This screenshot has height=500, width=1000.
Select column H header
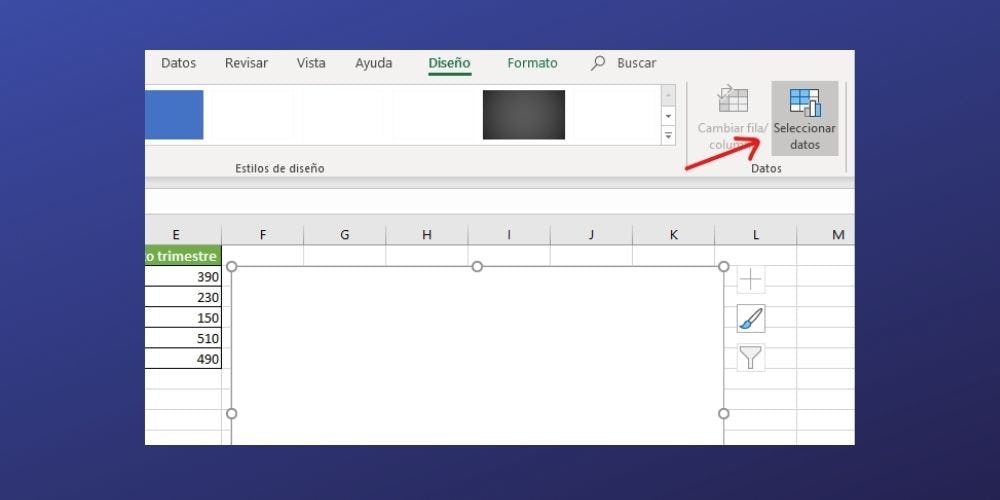click(427, 235)
